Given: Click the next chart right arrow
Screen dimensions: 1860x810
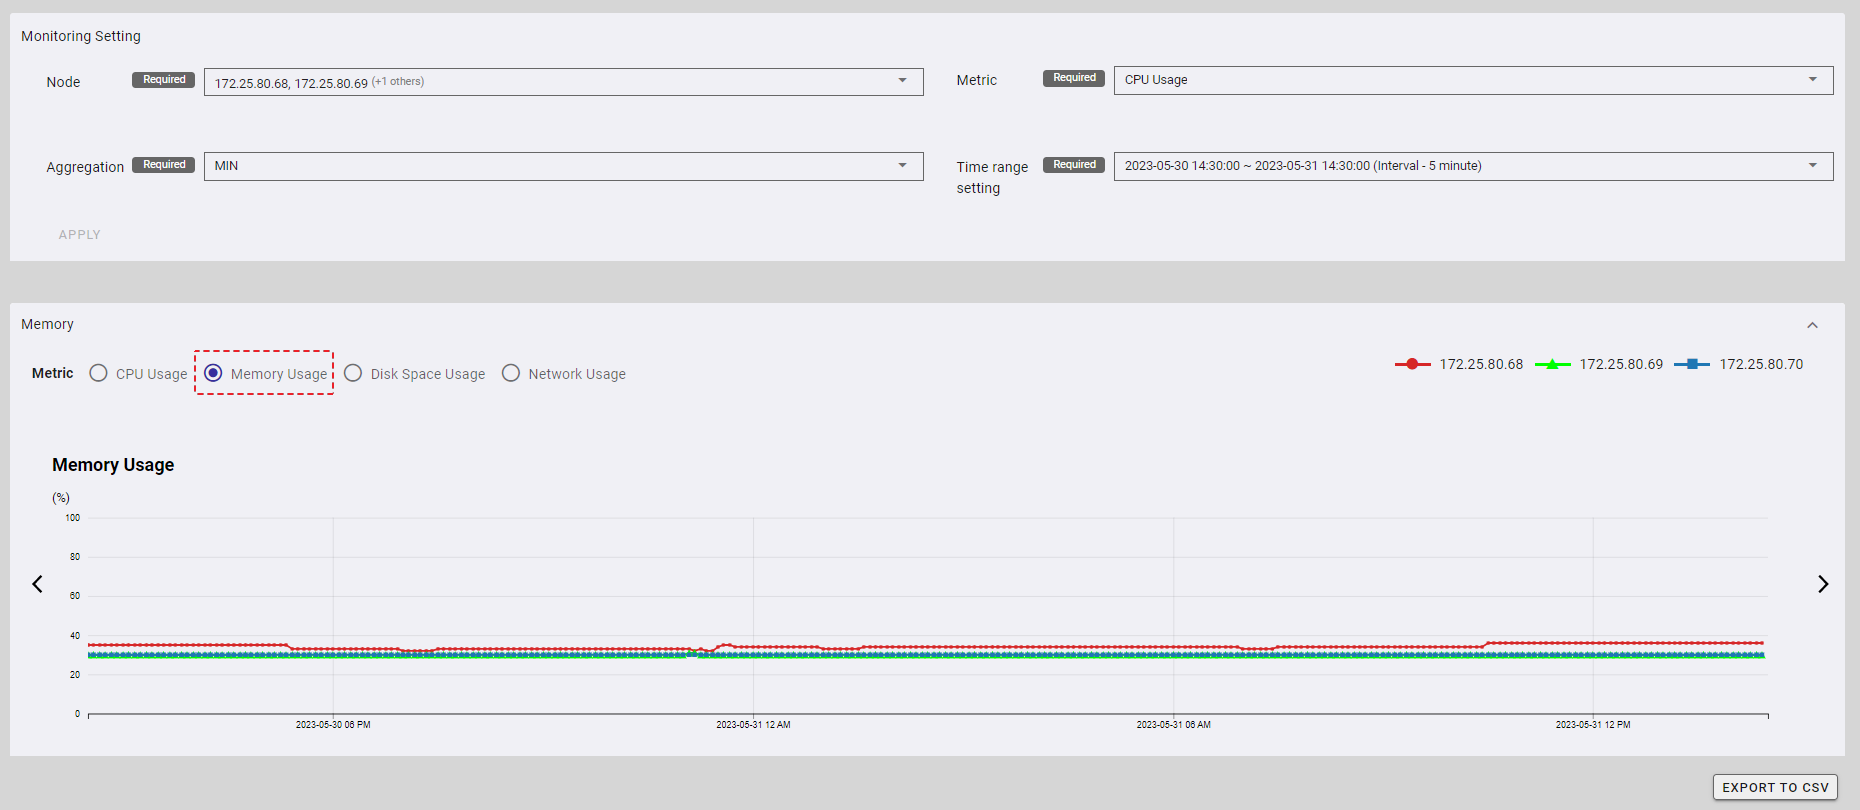Looking at the screenshot, I should coord(1822,584).
